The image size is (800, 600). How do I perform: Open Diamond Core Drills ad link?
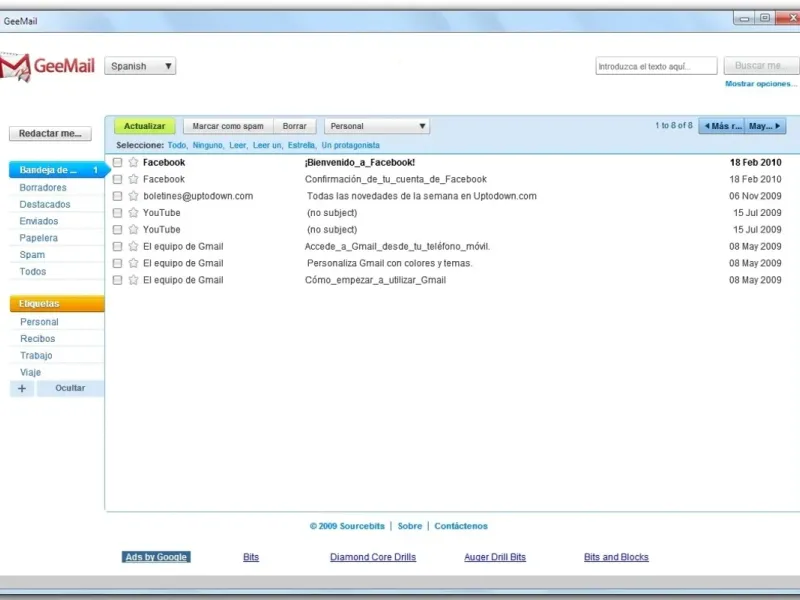pos(373,557)
